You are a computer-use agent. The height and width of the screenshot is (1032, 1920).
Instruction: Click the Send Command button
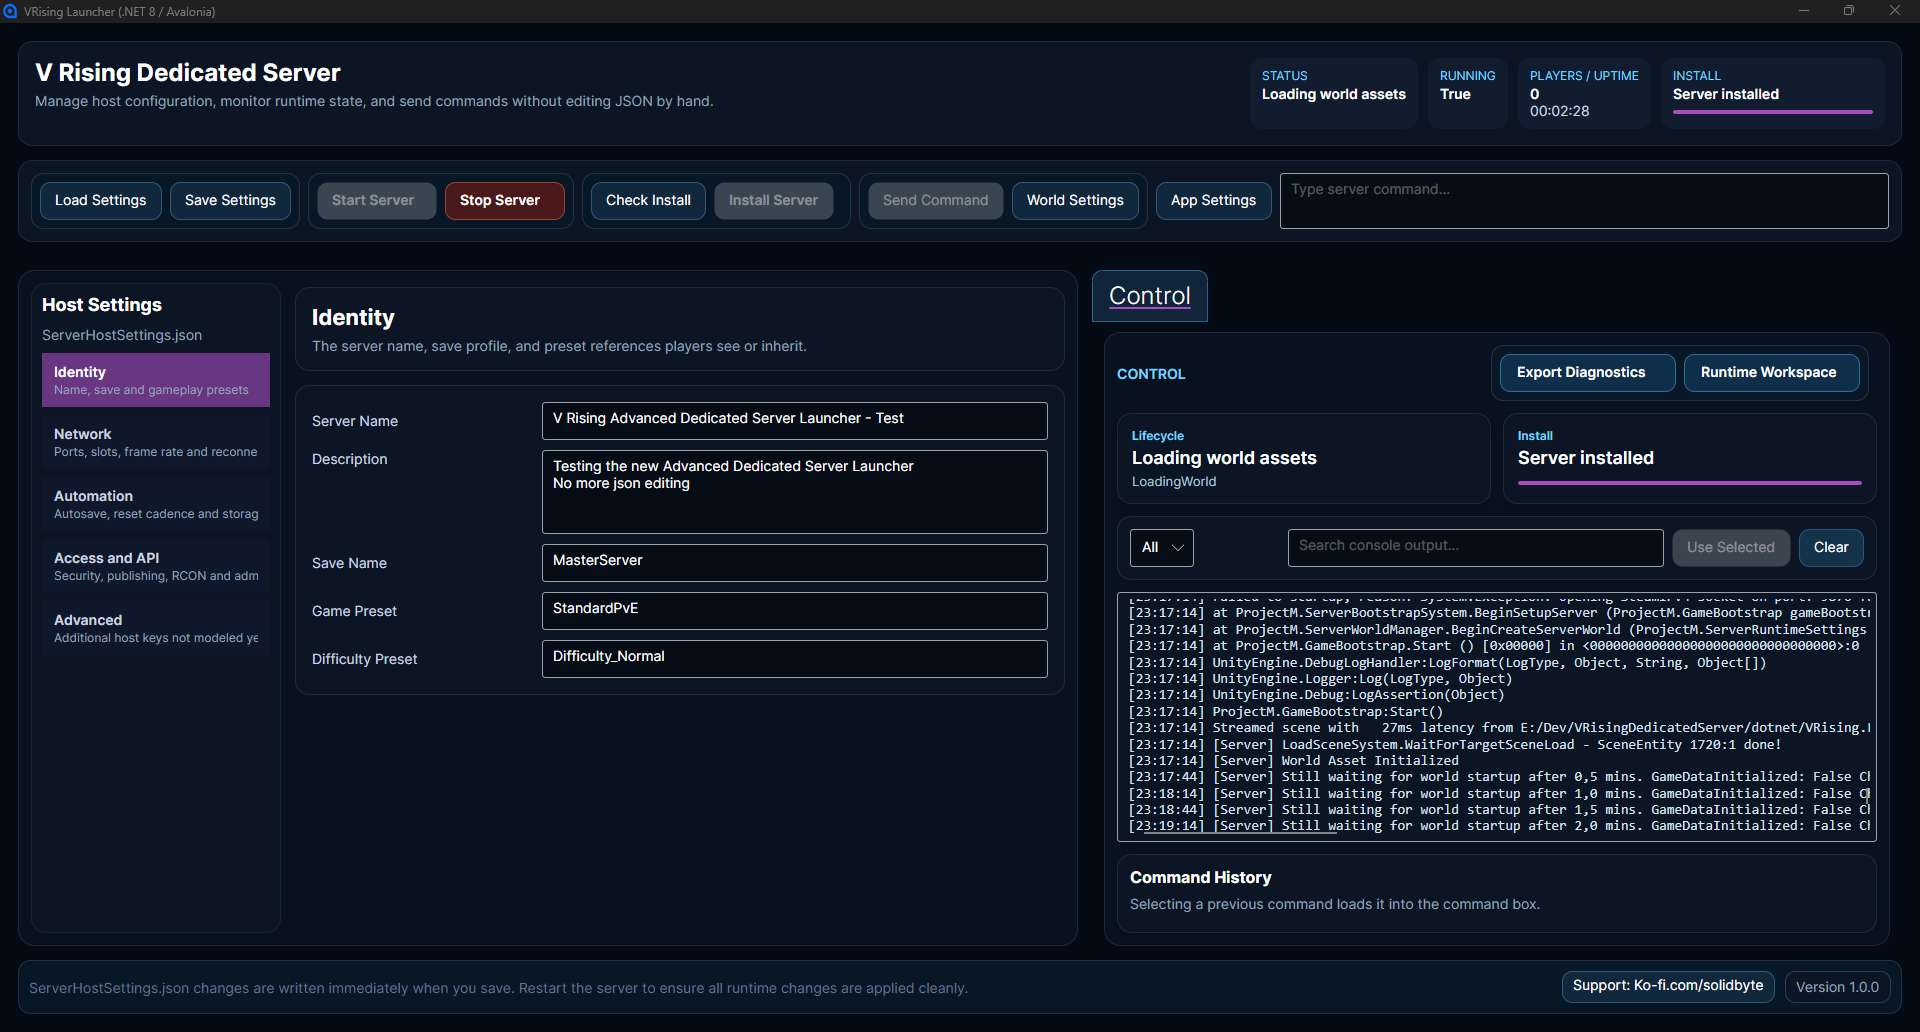(936, 200)
